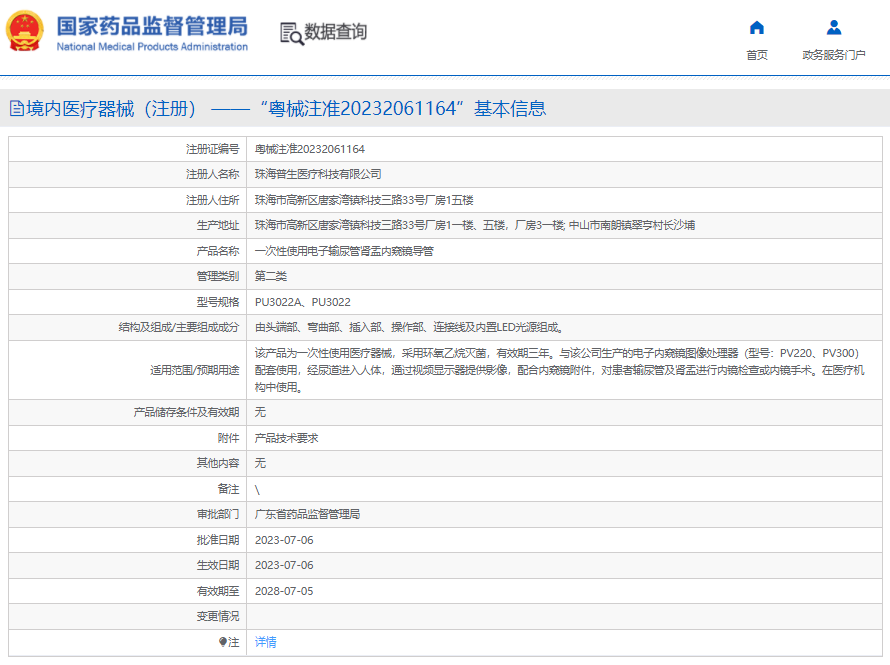Click registrant address 厂房1五楼 cell
This screenshot has width=890, height=665.
click(364, 200)
